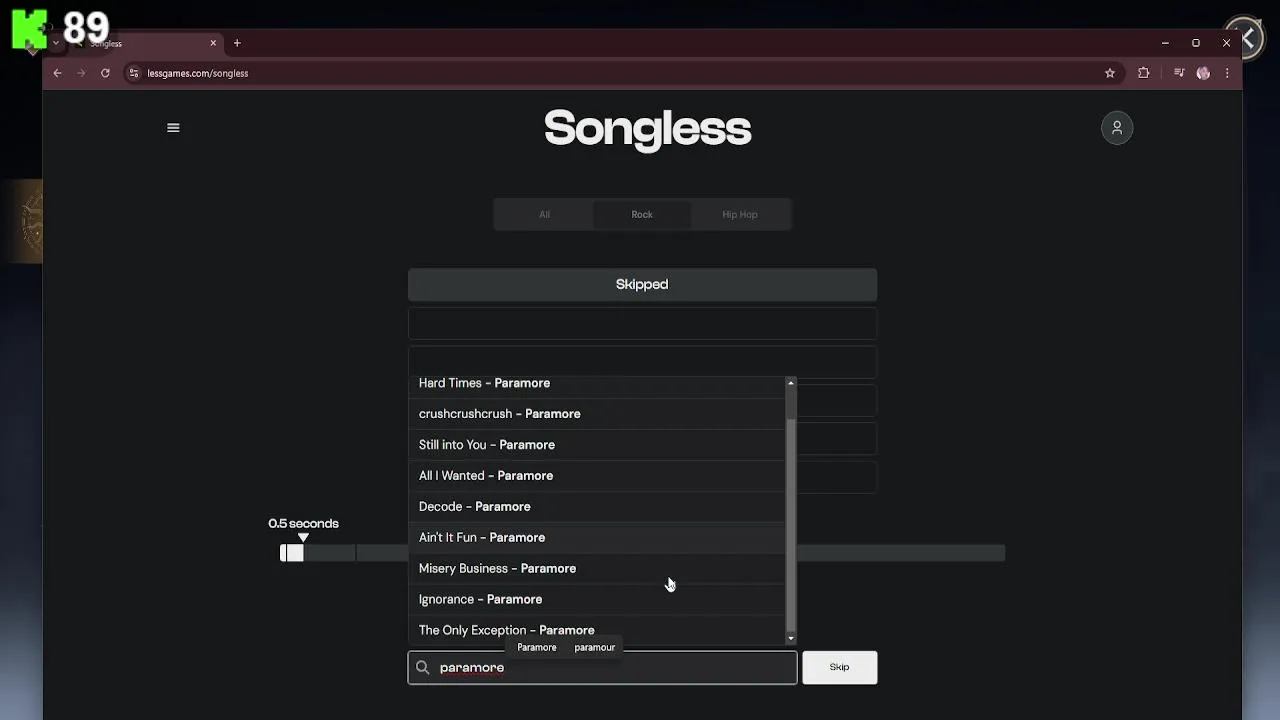The width and height of the screenshot is (1280, 720).
Task: Open a new browser tab
Action: 237,43
